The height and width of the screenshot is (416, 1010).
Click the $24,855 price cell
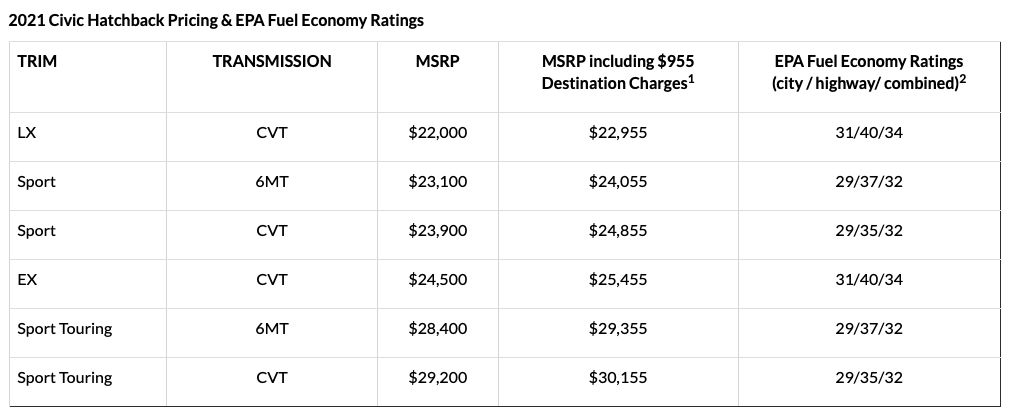coord(617,231)
